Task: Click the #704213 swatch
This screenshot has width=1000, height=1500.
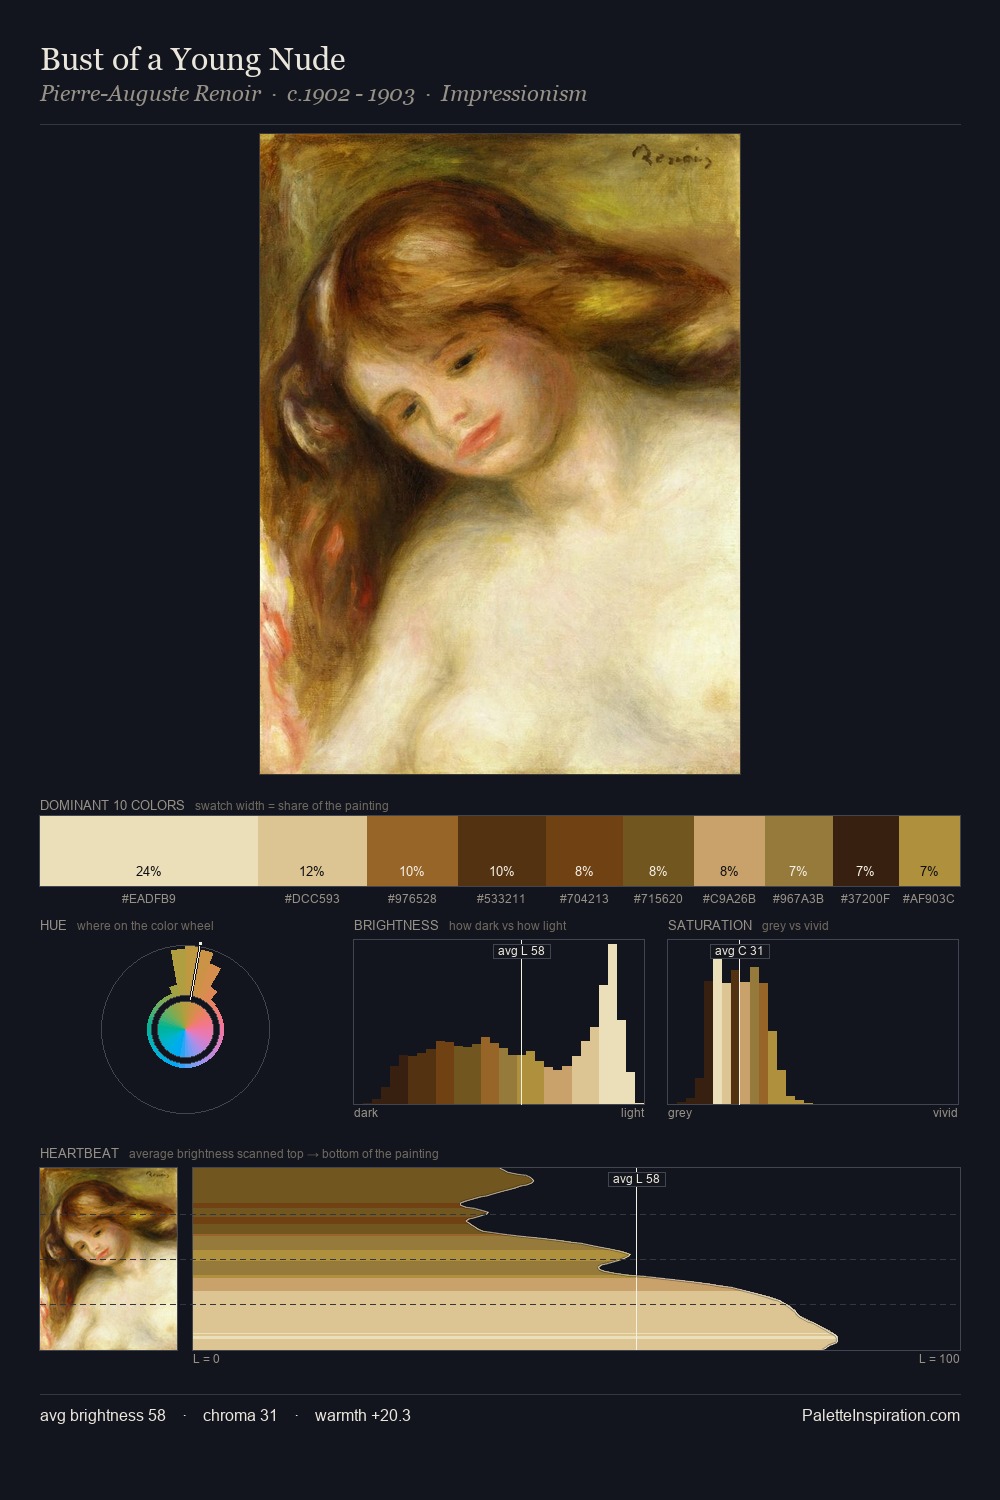Action: pos(584,851)
